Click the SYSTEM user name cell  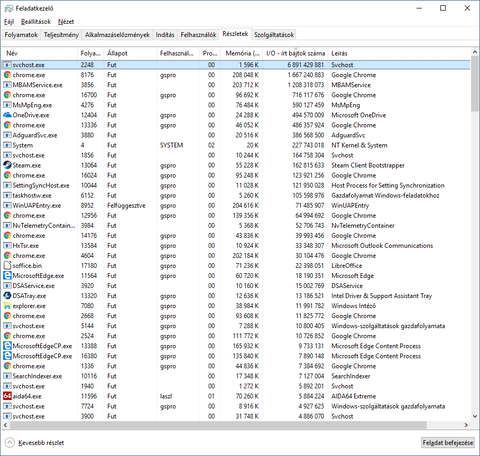(171, 145)
